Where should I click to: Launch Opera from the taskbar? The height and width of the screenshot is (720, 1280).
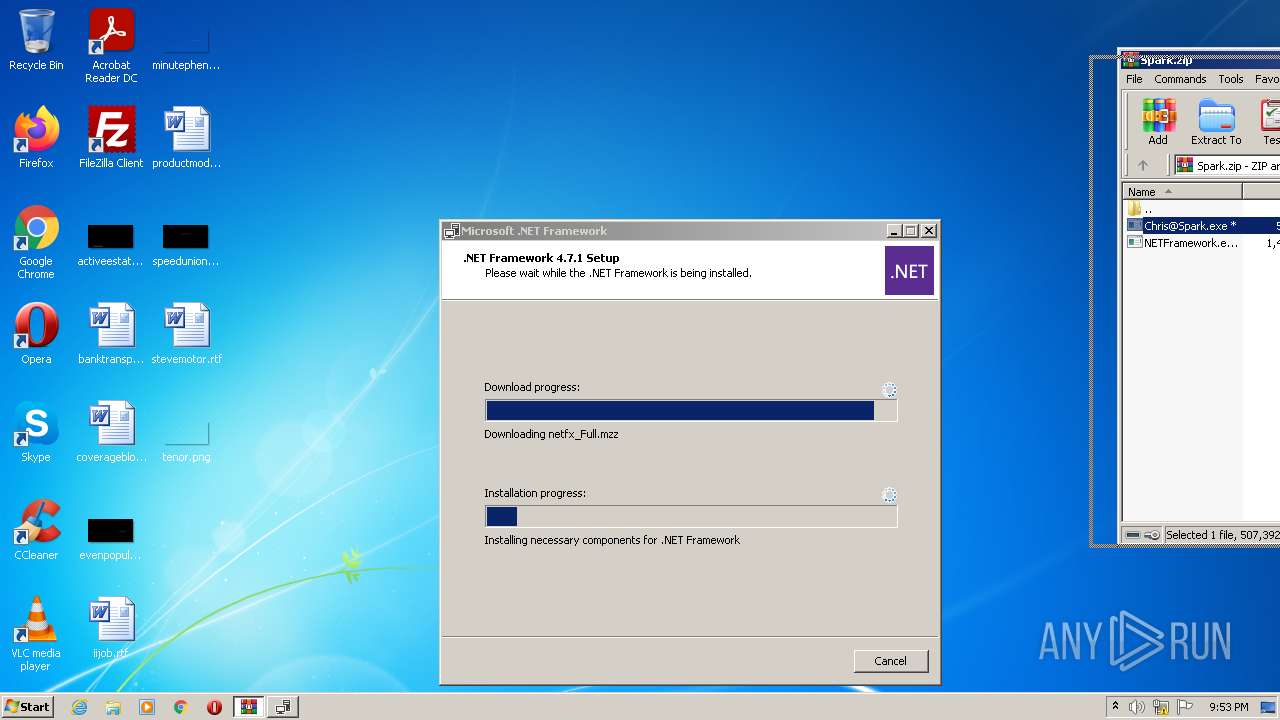(x=214, y=707)
